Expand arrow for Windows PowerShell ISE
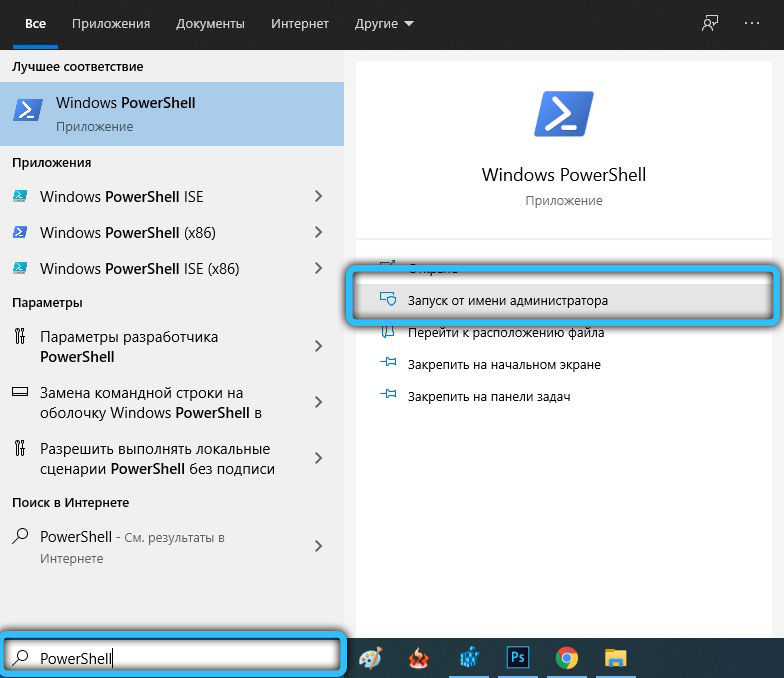The image size is (784, 678). click(318, 196)
